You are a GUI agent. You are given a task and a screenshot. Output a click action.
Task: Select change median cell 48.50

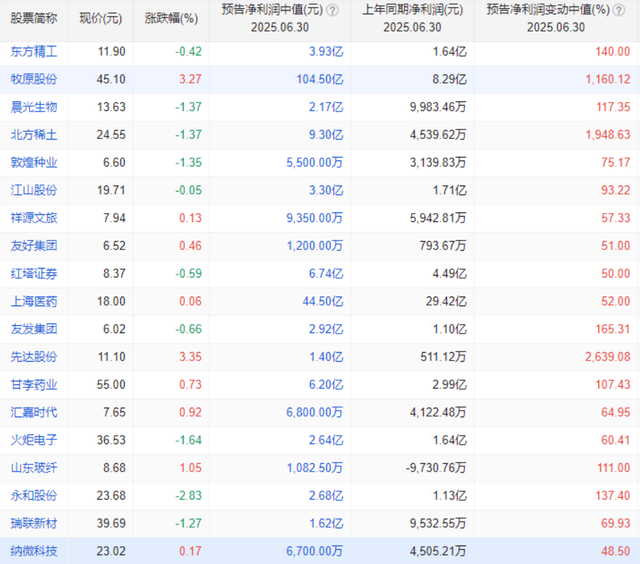pos(616,551)
